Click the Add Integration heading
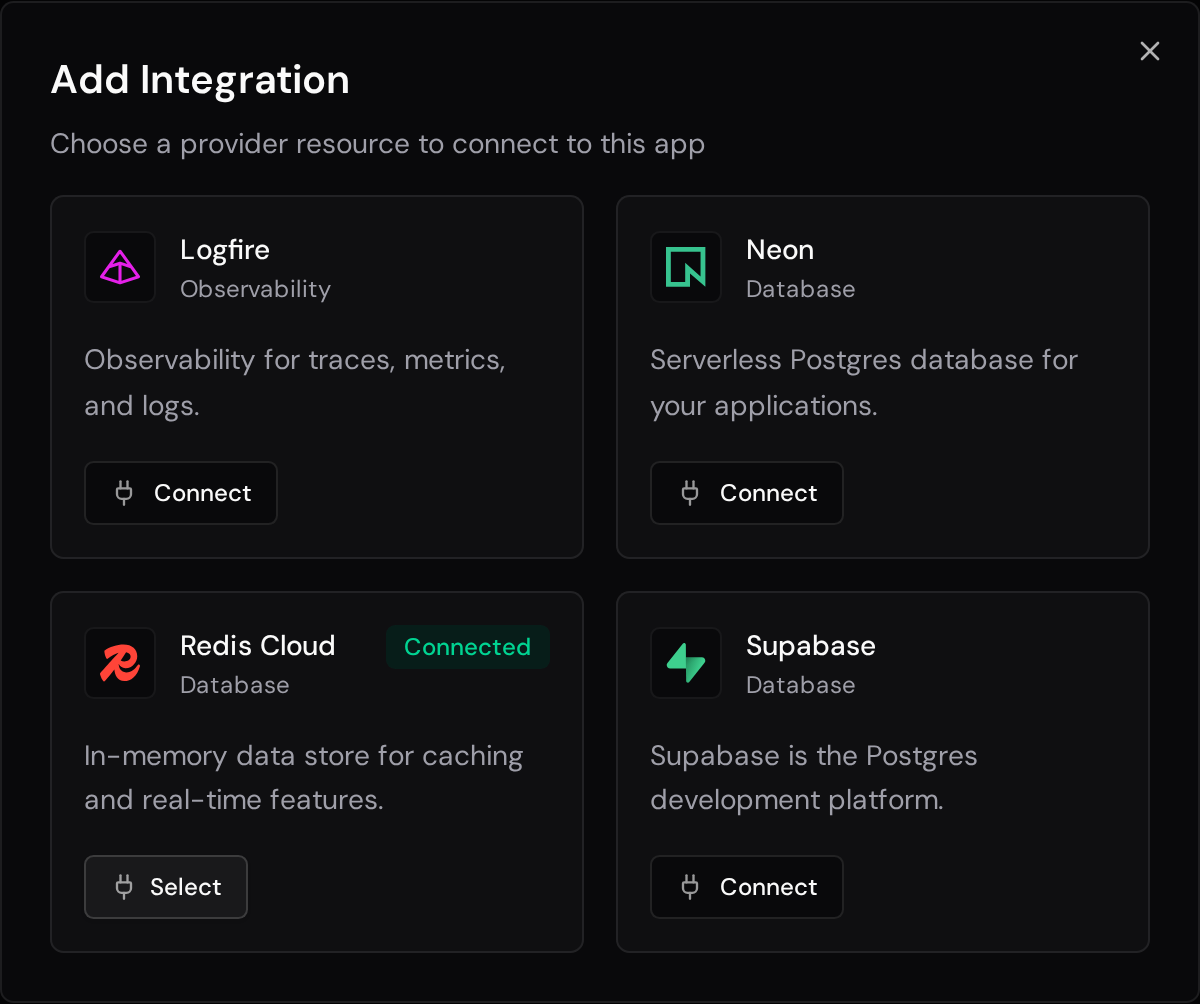The image size is (1200, 1004). pos(200,80)
